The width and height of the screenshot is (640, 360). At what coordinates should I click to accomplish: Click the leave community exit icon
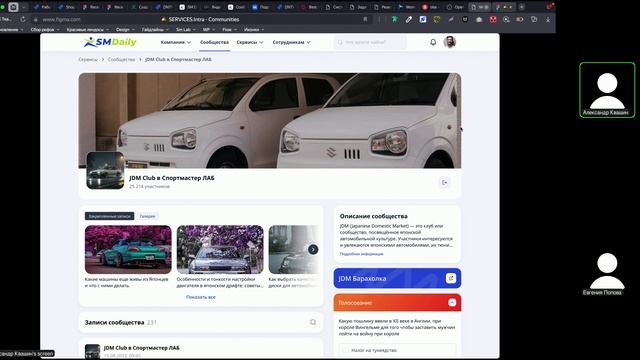pyautogui.click(x=444, y=182)
